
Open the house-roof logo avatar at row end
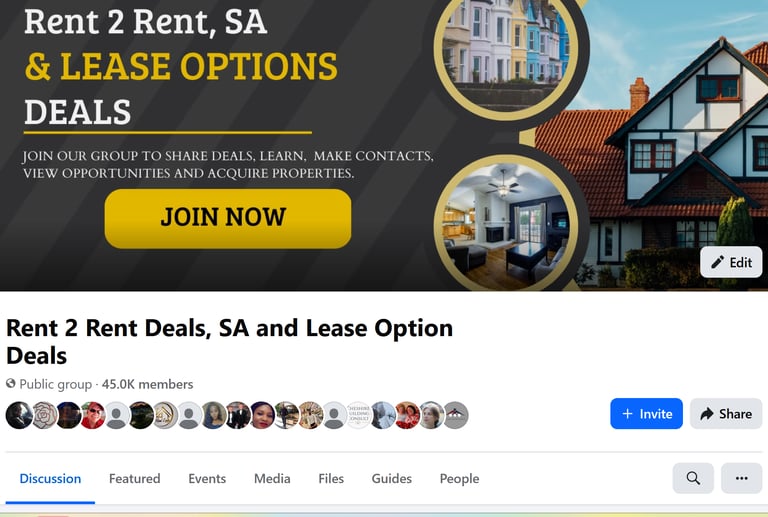pyautogui.click(x=456, y=415)
